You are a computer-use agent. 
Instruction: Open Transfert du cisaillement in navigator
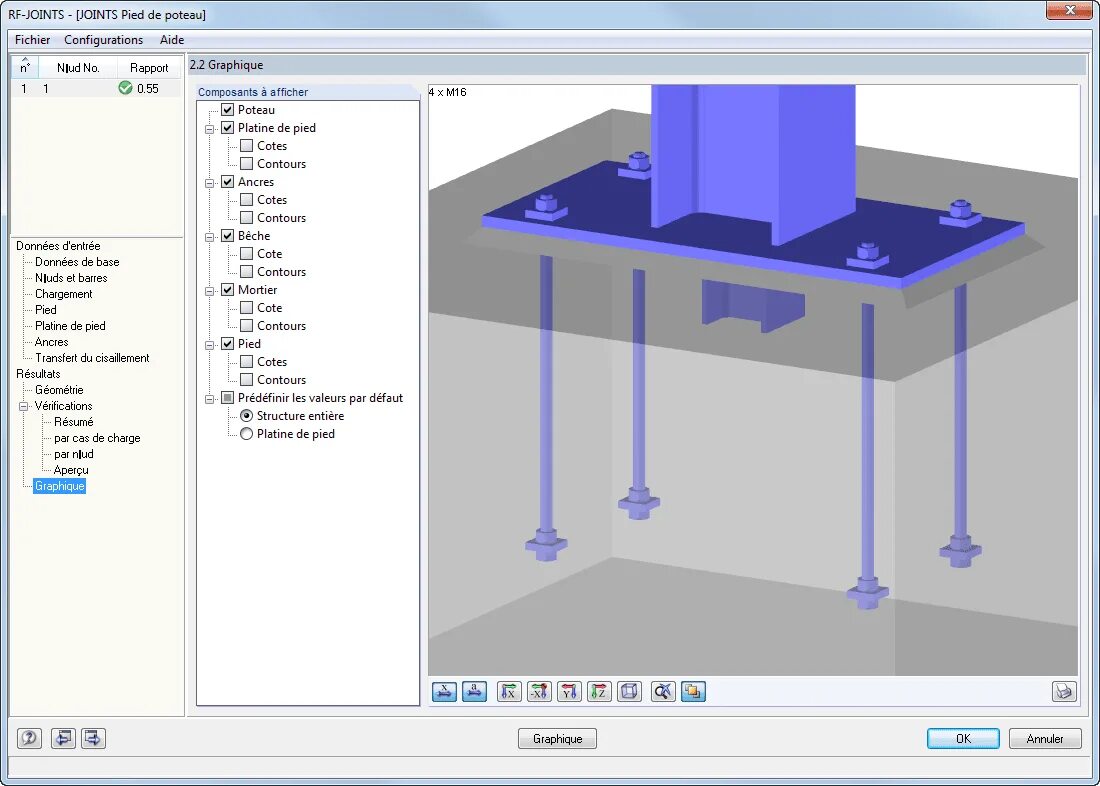click(x=92, y=358)
